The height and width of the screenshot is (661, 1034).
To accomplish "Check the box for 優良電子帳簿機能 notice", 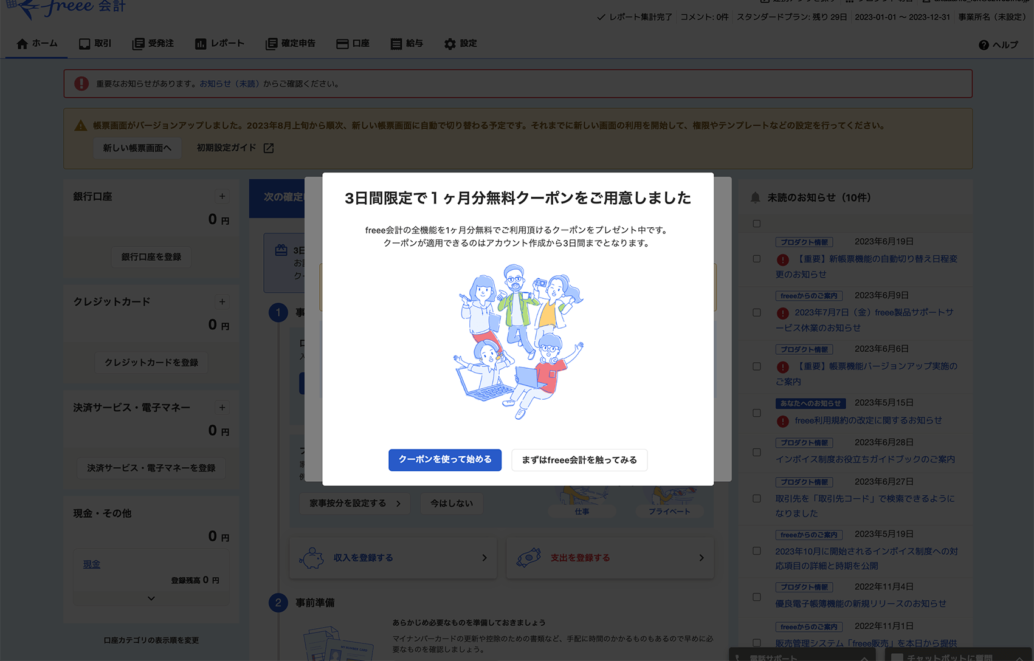I will point(756,597).
